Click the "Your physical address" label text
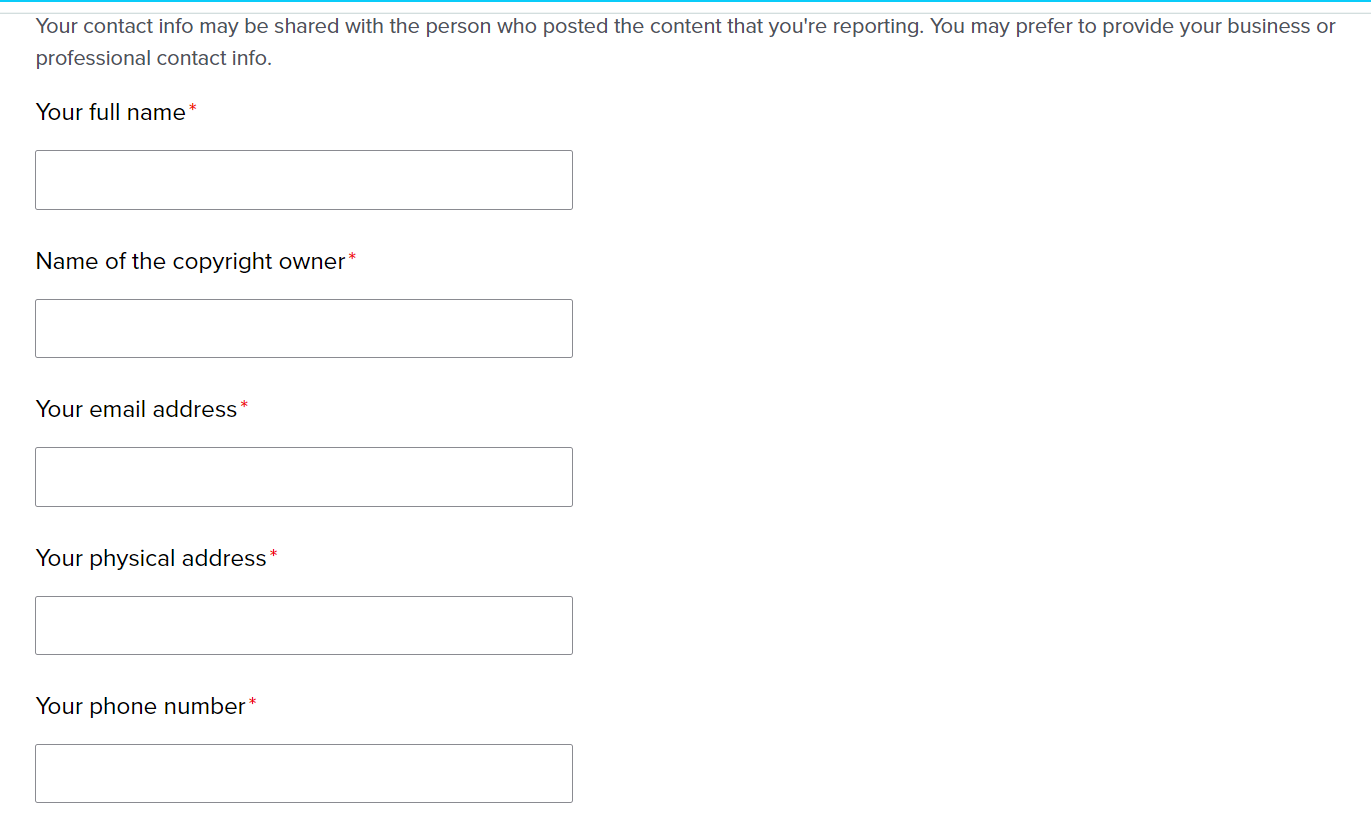 [x=151, y=558]
